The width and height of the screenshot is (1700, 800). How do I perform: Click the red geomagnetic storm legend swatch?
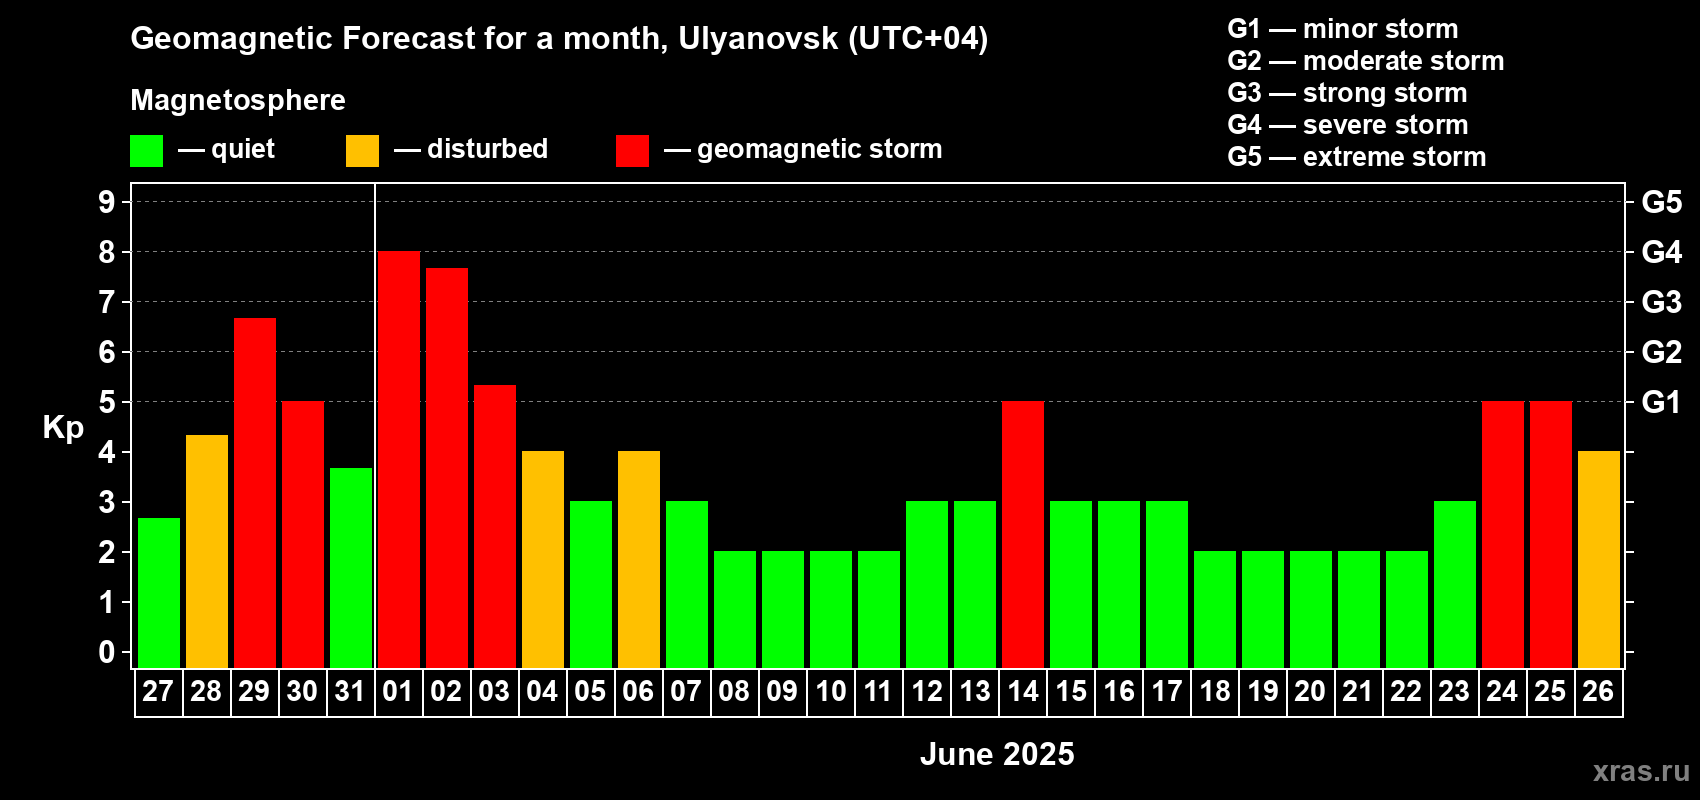tap(633, 151)
